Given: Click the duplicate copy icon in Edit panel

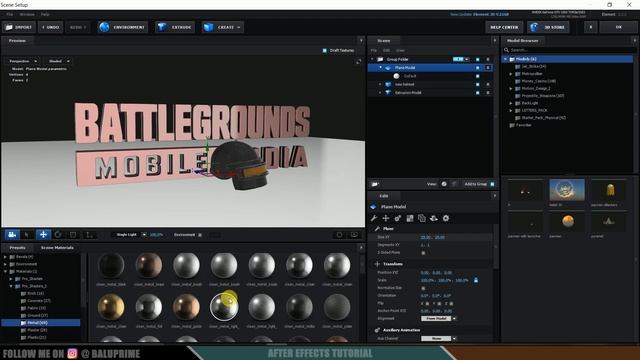Looking at the screenshot, I should [422, 218].
